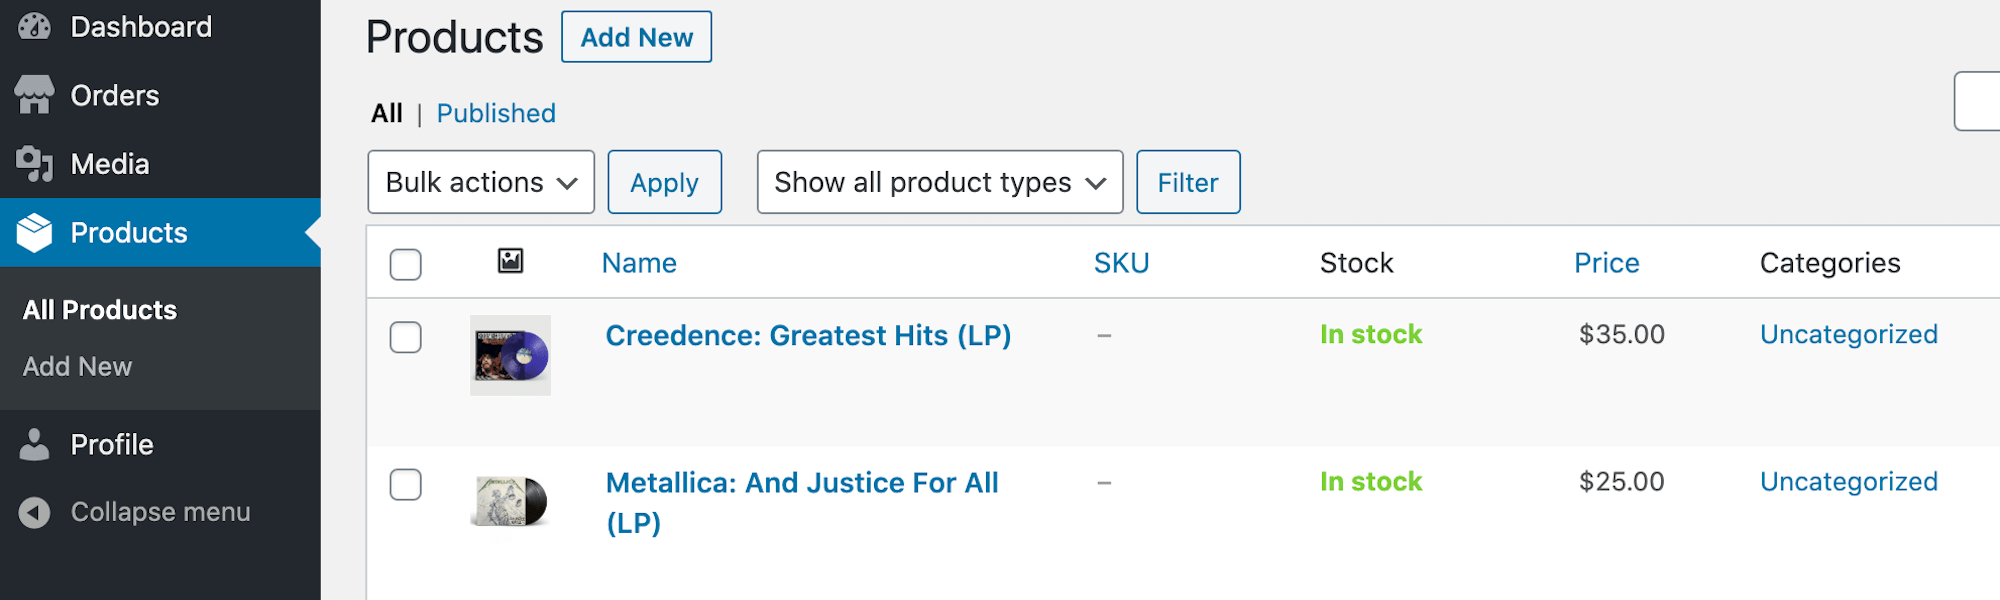Select the Products box icon

[35, 233]
